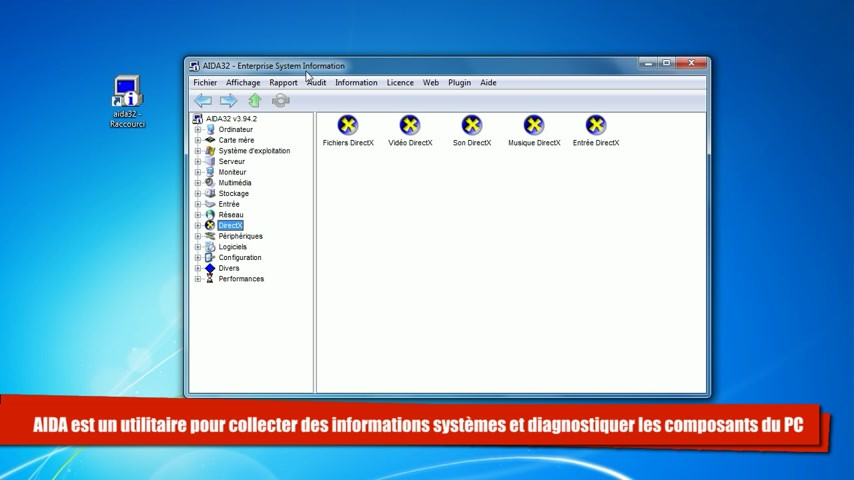Expand the Stockage tree node
Screen dimensions: 854x480
198,194
